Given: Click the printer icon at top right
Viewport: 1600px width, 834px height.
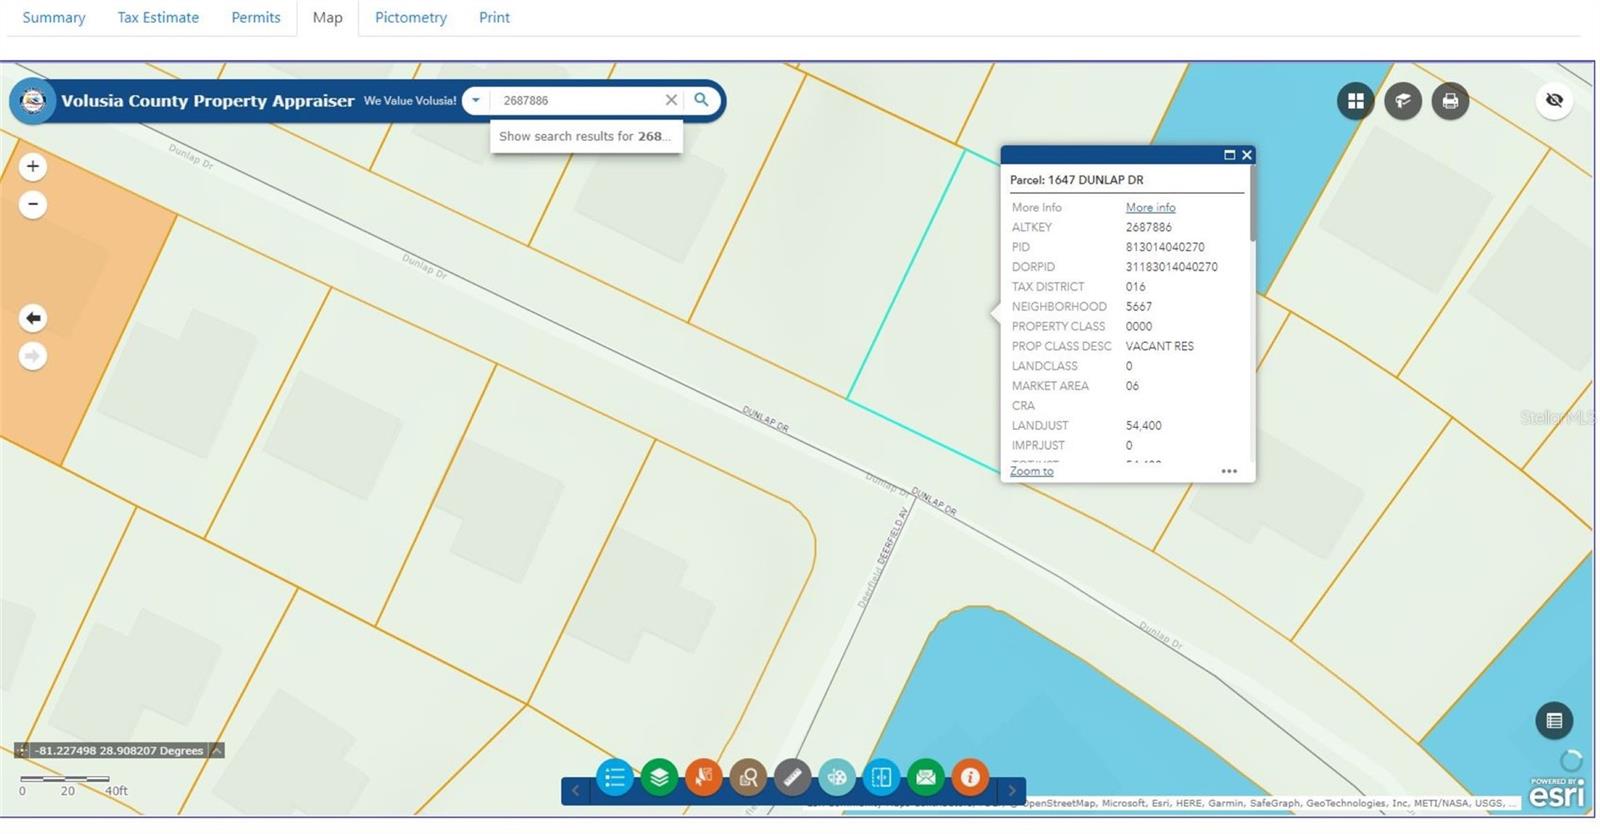Looking at the screenshot, I should click(x=1450, y=100).
